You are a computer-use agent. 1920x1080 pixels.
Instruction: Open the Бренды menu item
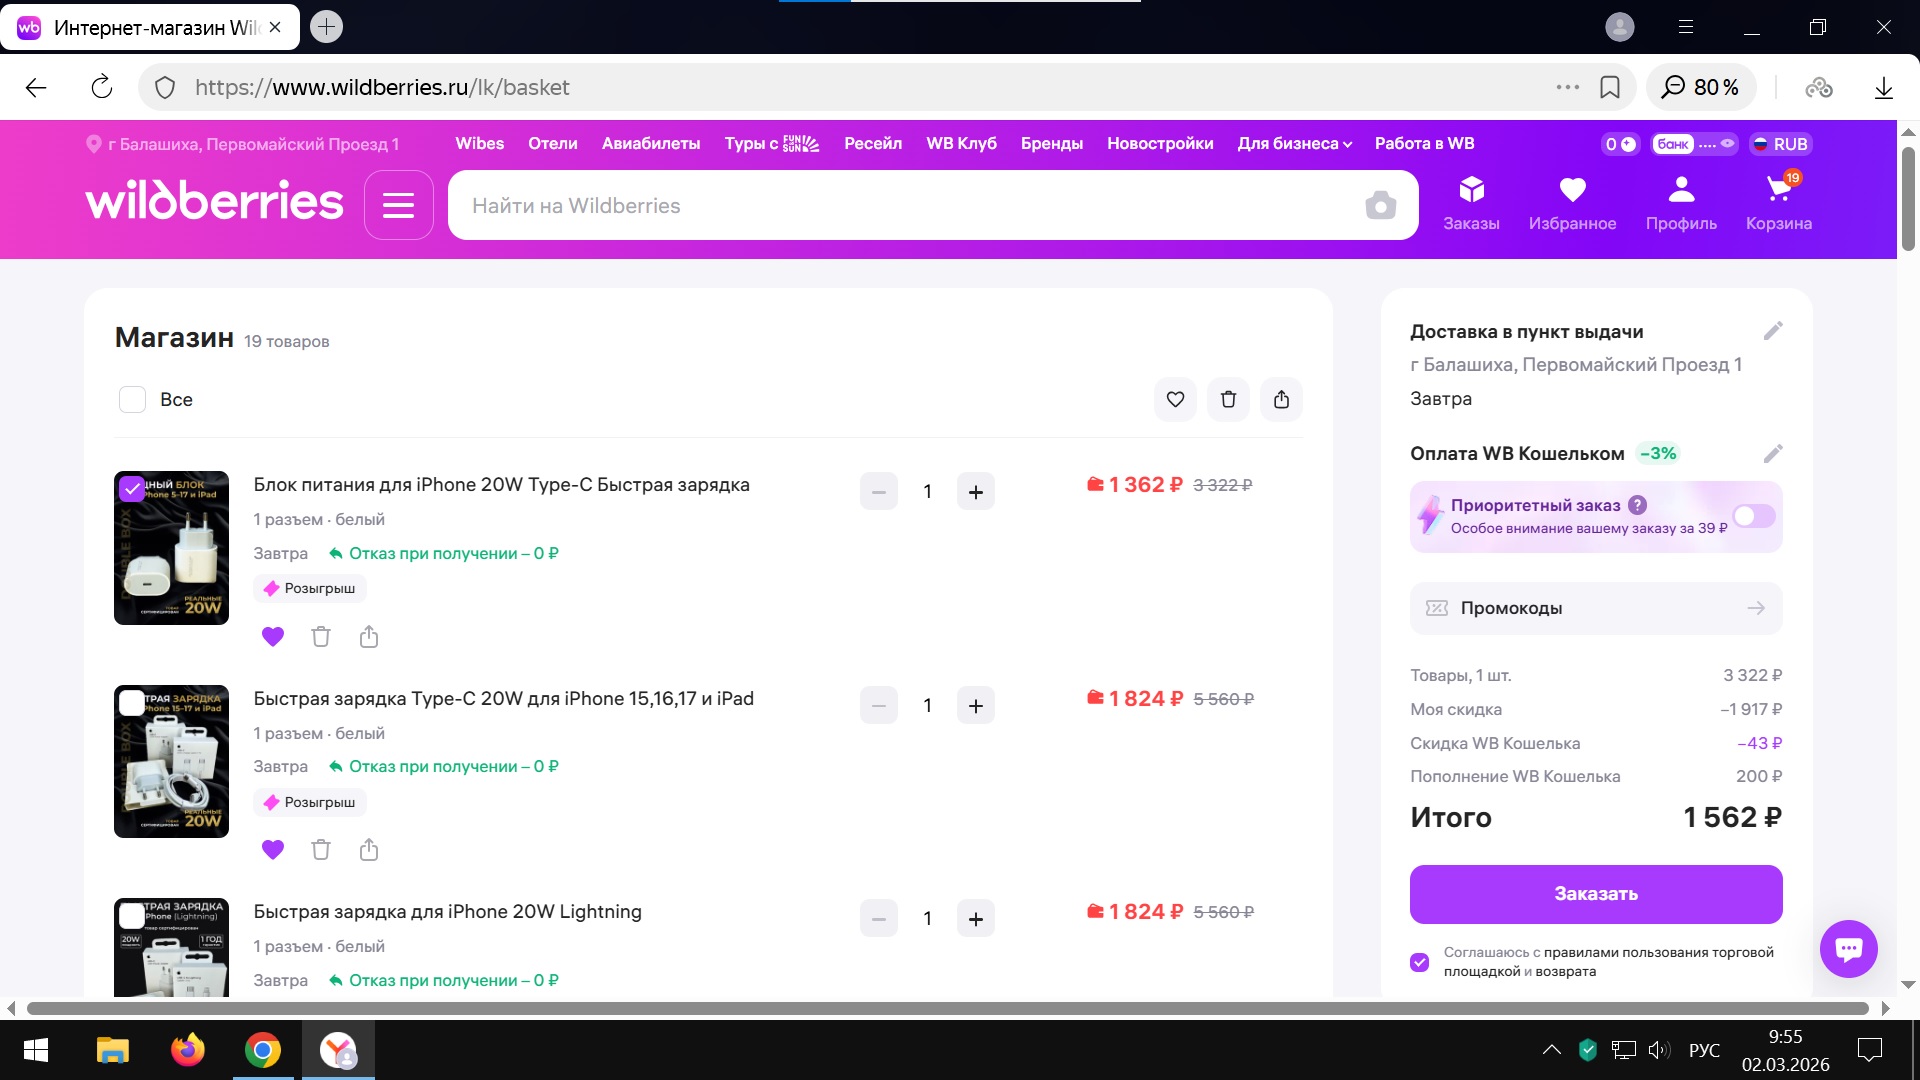[1051, 144]
